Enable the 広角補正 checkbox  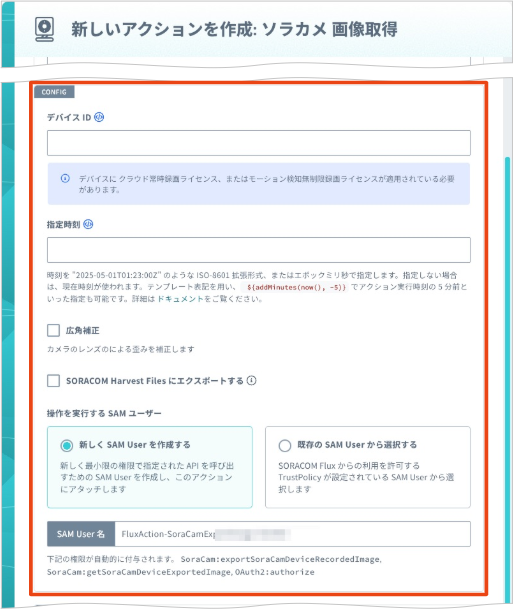pos(53,331)
